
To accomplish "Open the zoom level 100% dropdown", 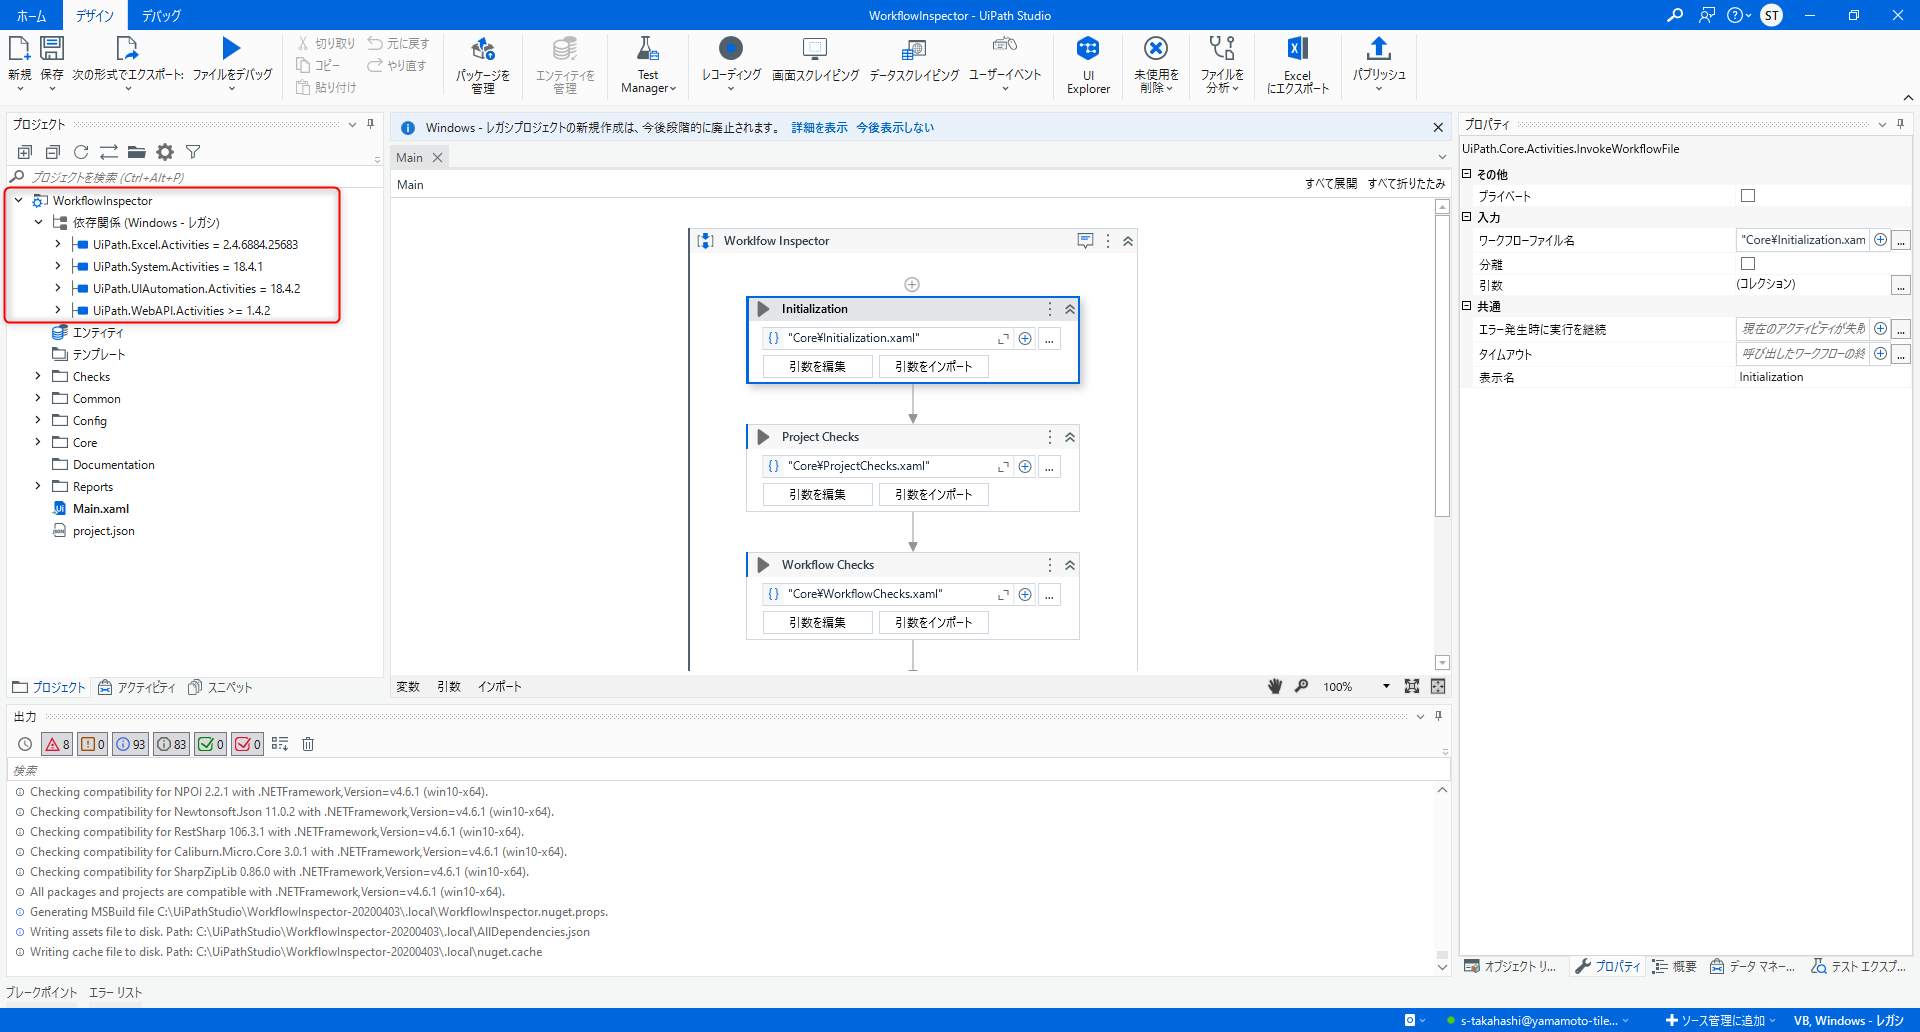I will tap(1386, 686).
